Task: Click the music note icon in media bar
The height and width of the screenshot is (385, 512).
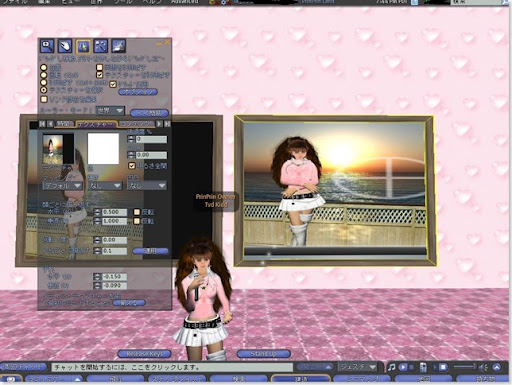Action: pyautogui.click(x=392, y=367)
